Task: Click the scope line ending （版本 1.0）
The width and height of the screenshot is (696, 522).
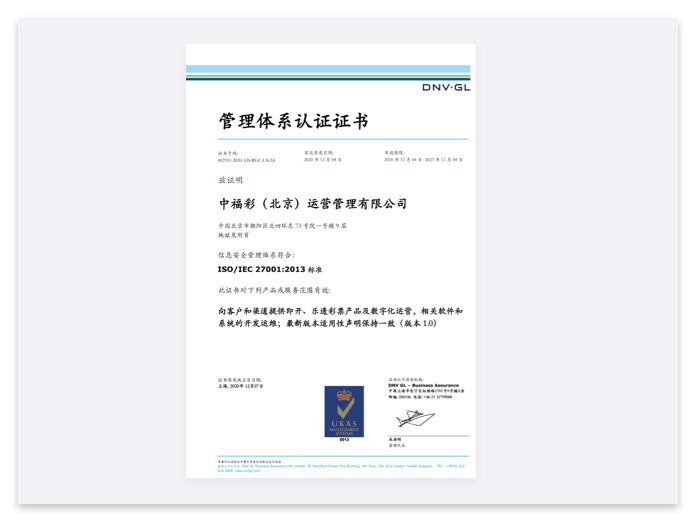Action: pyautogui.click(x=328, y=323)
